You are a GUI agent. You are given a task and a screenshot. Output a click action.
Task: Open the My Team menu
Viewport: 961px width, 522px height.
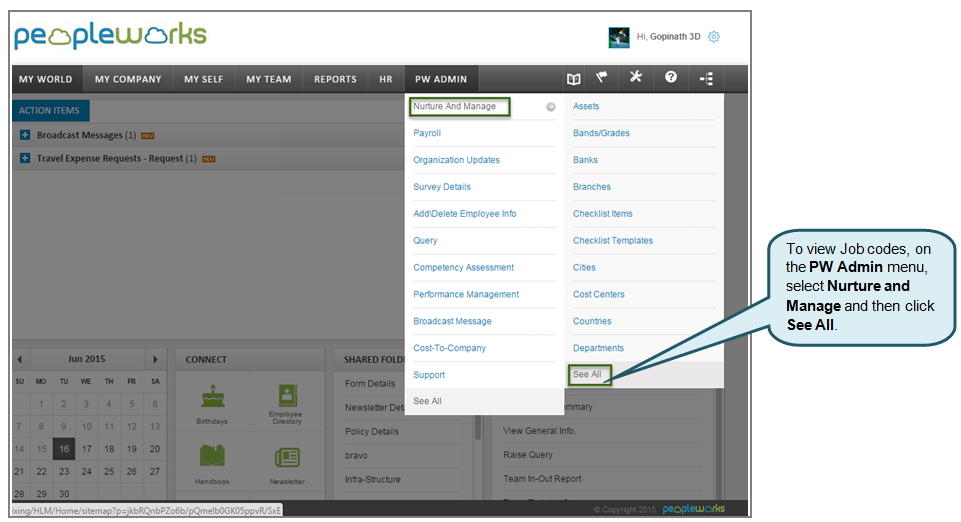pos(269,79)
